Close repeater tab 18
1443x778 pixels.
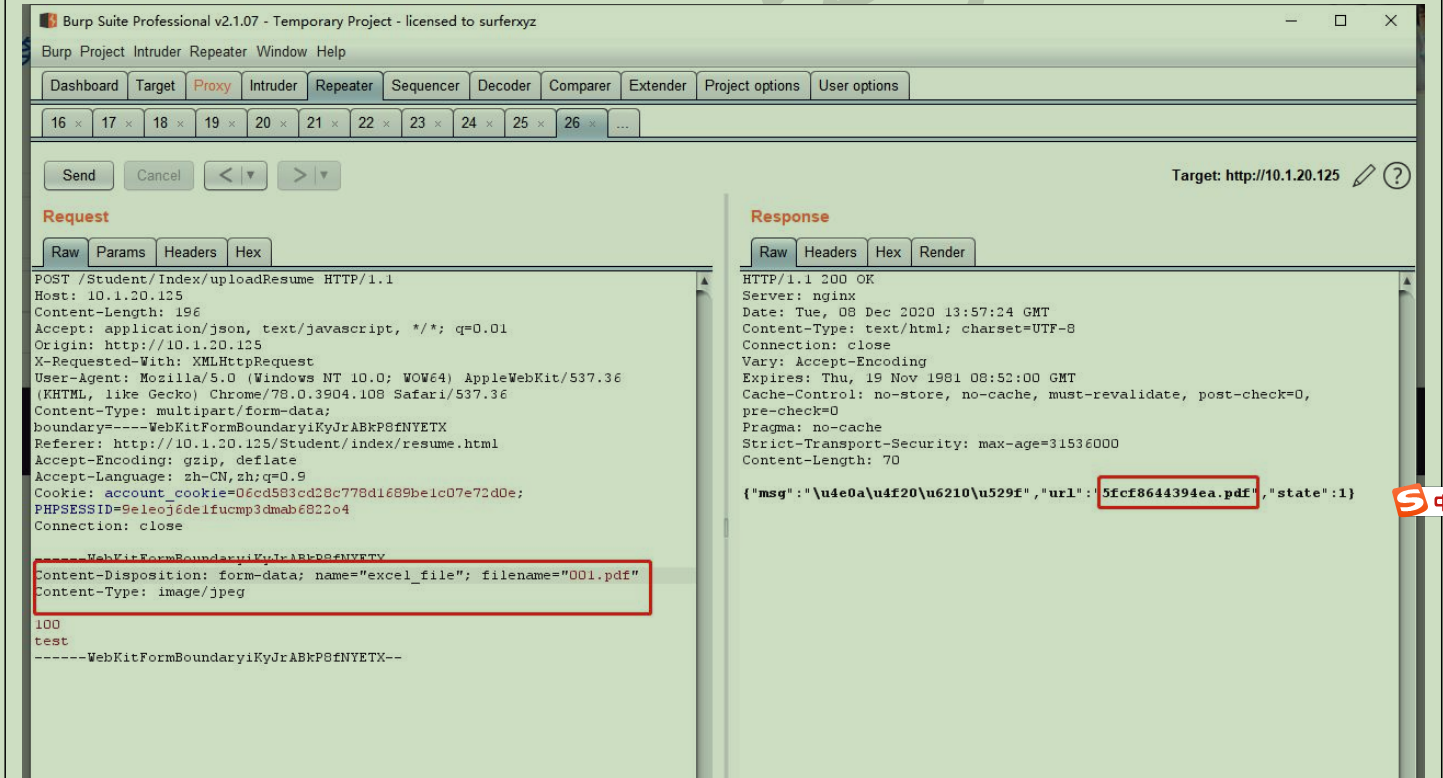tap(181, 124)
